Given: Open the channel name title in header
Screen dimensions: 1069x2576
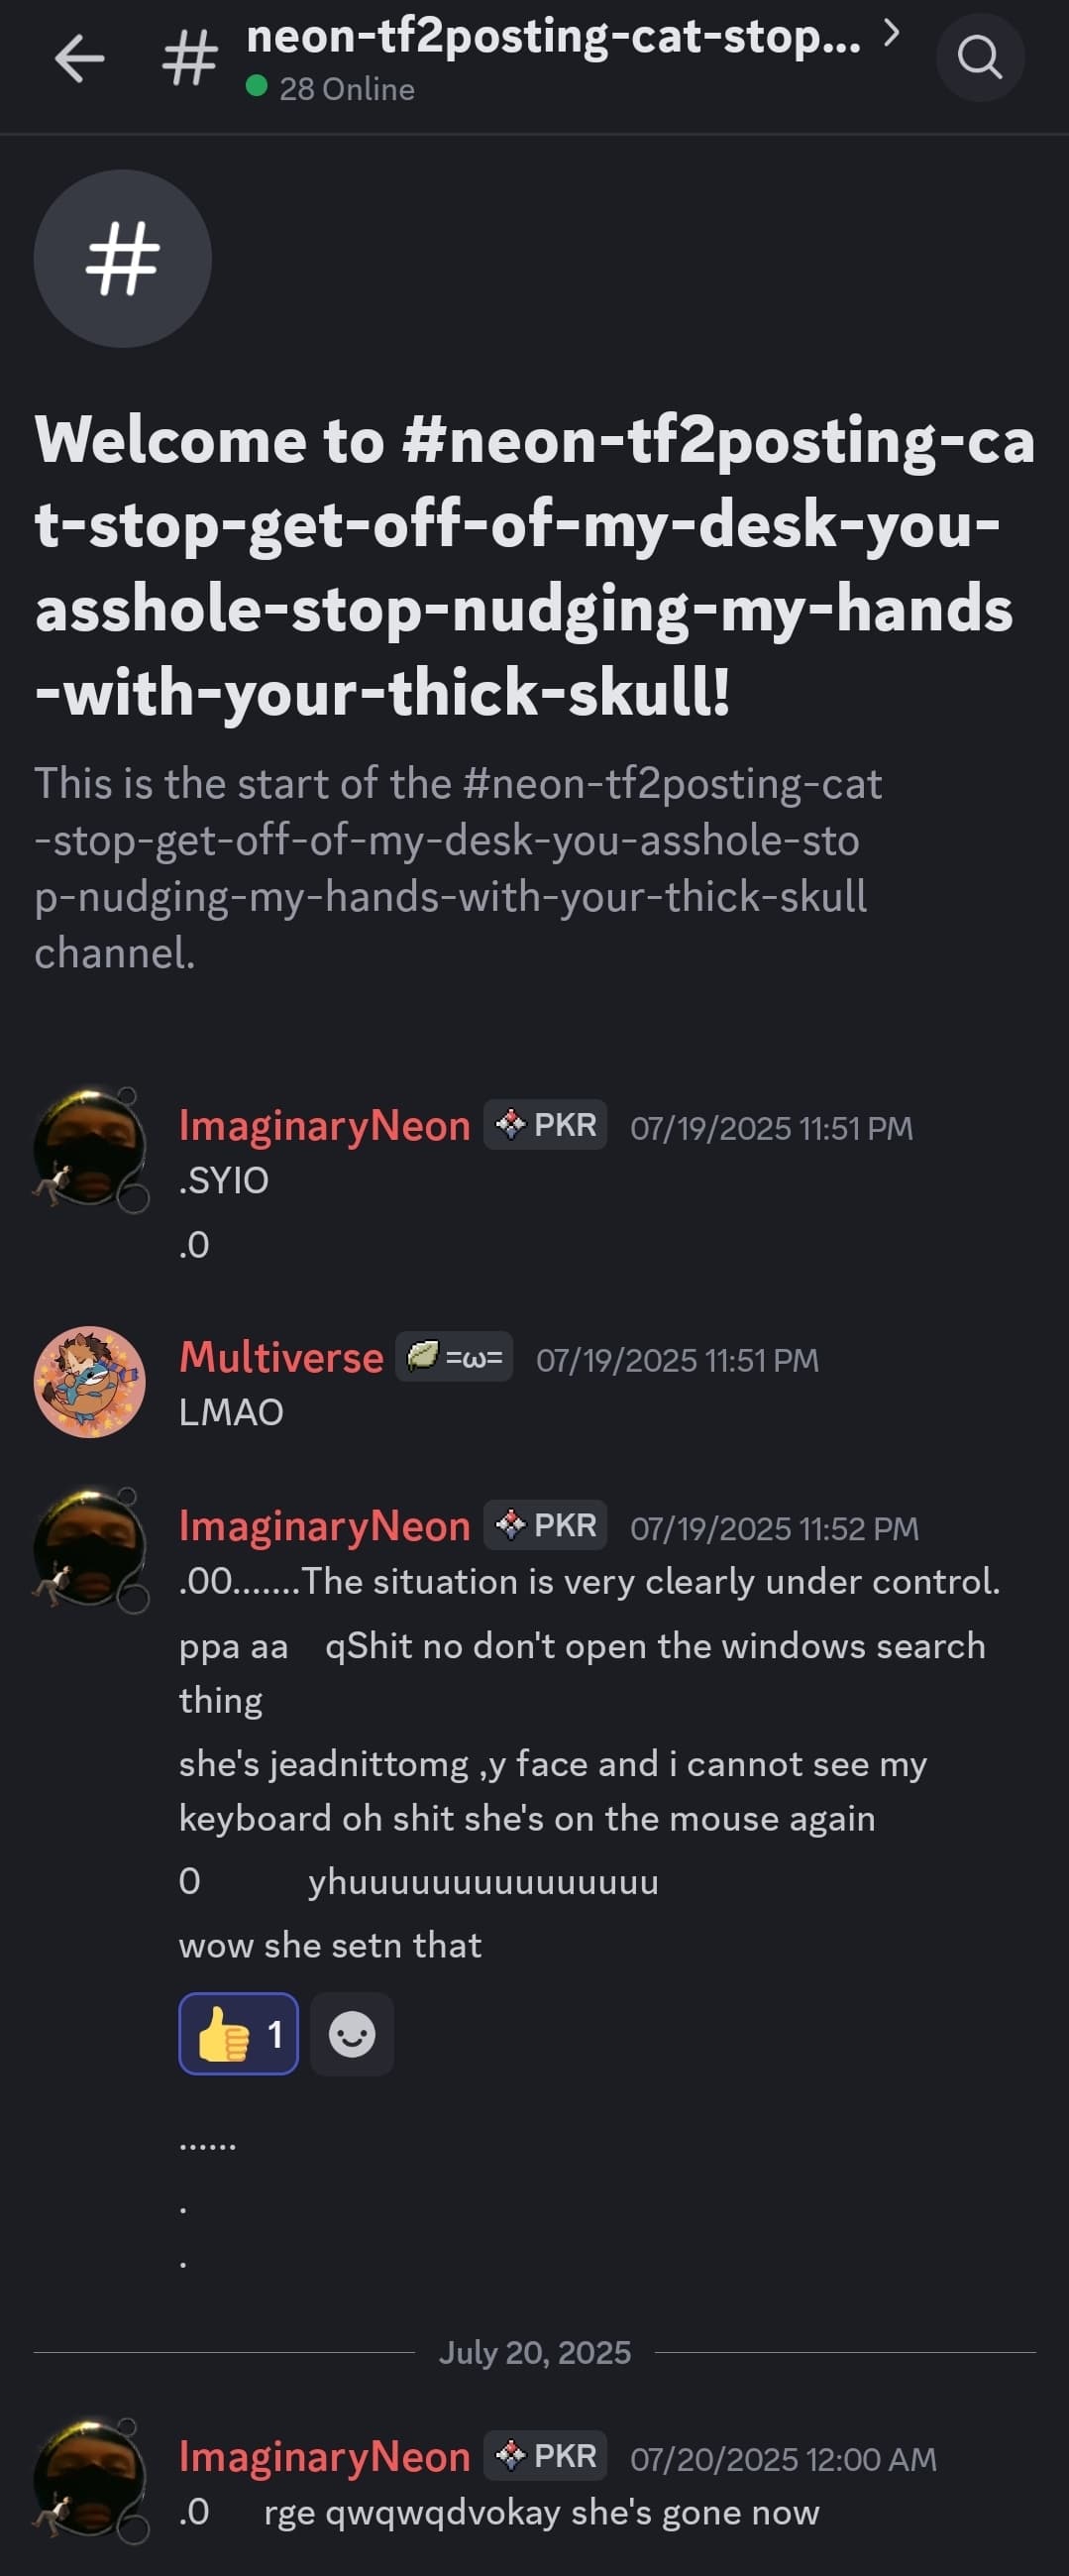Looking at the screenshot, I should pyautogui.click(x=552, y=37).
